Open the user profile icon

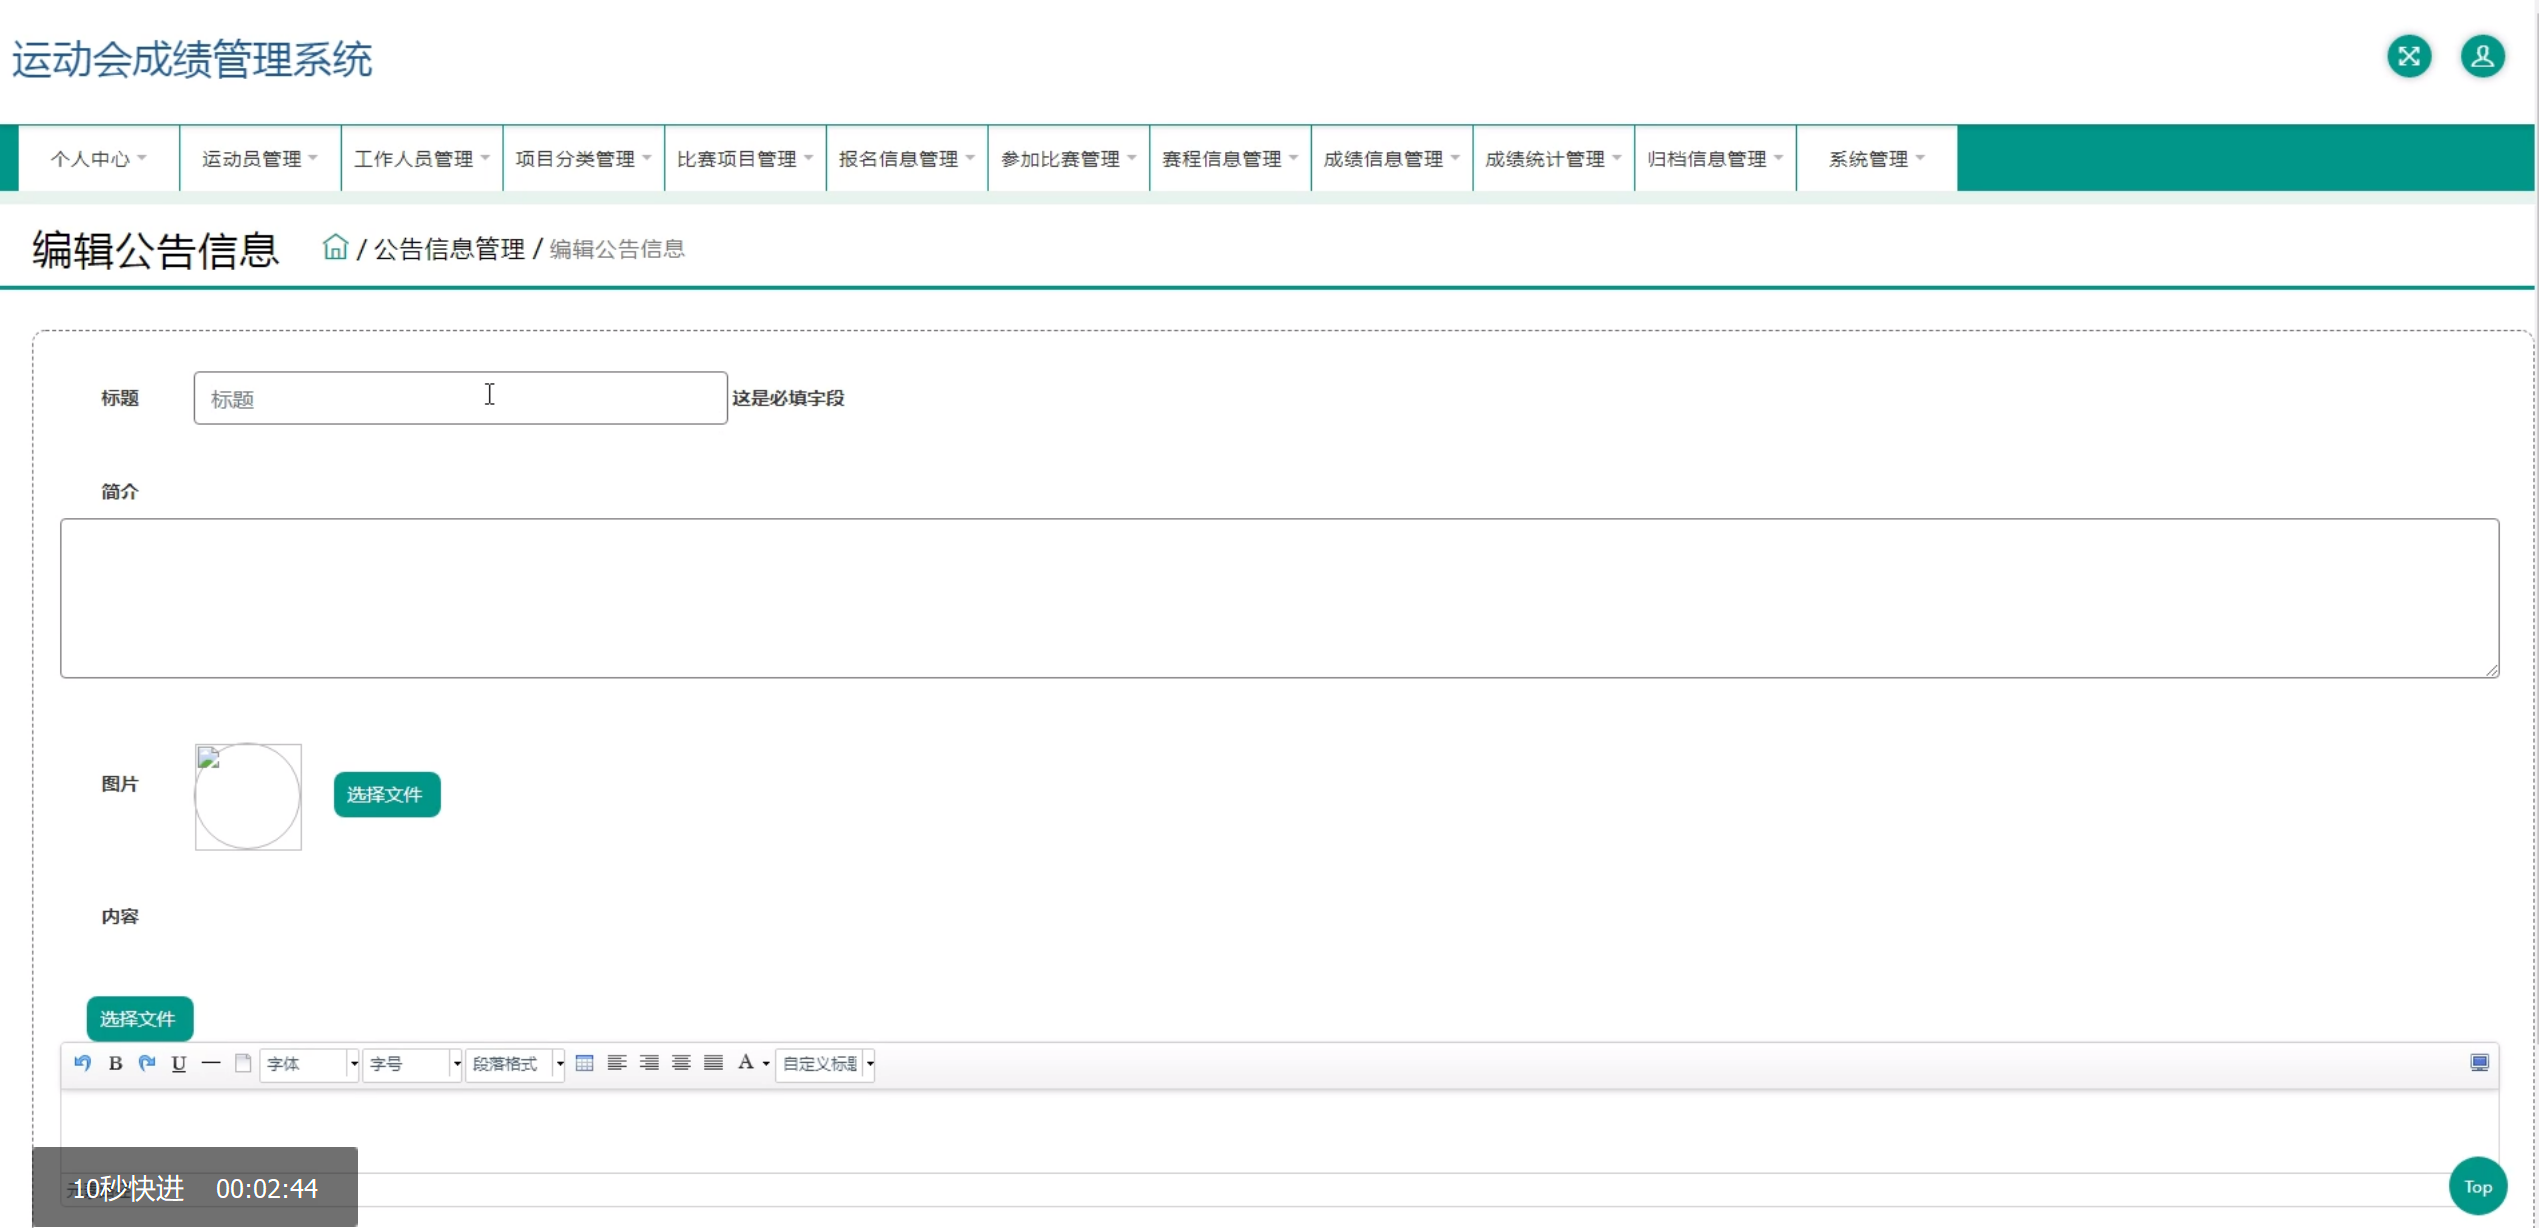click(x=2482, y=56)
